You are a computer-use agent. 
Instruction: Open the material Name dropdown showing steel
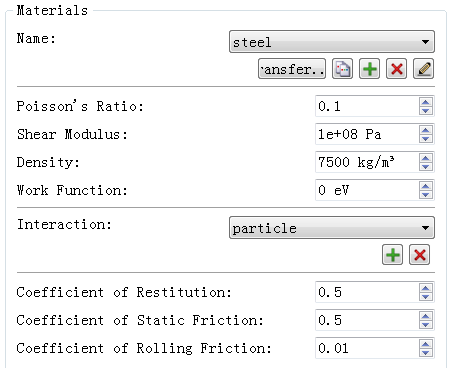332,42
